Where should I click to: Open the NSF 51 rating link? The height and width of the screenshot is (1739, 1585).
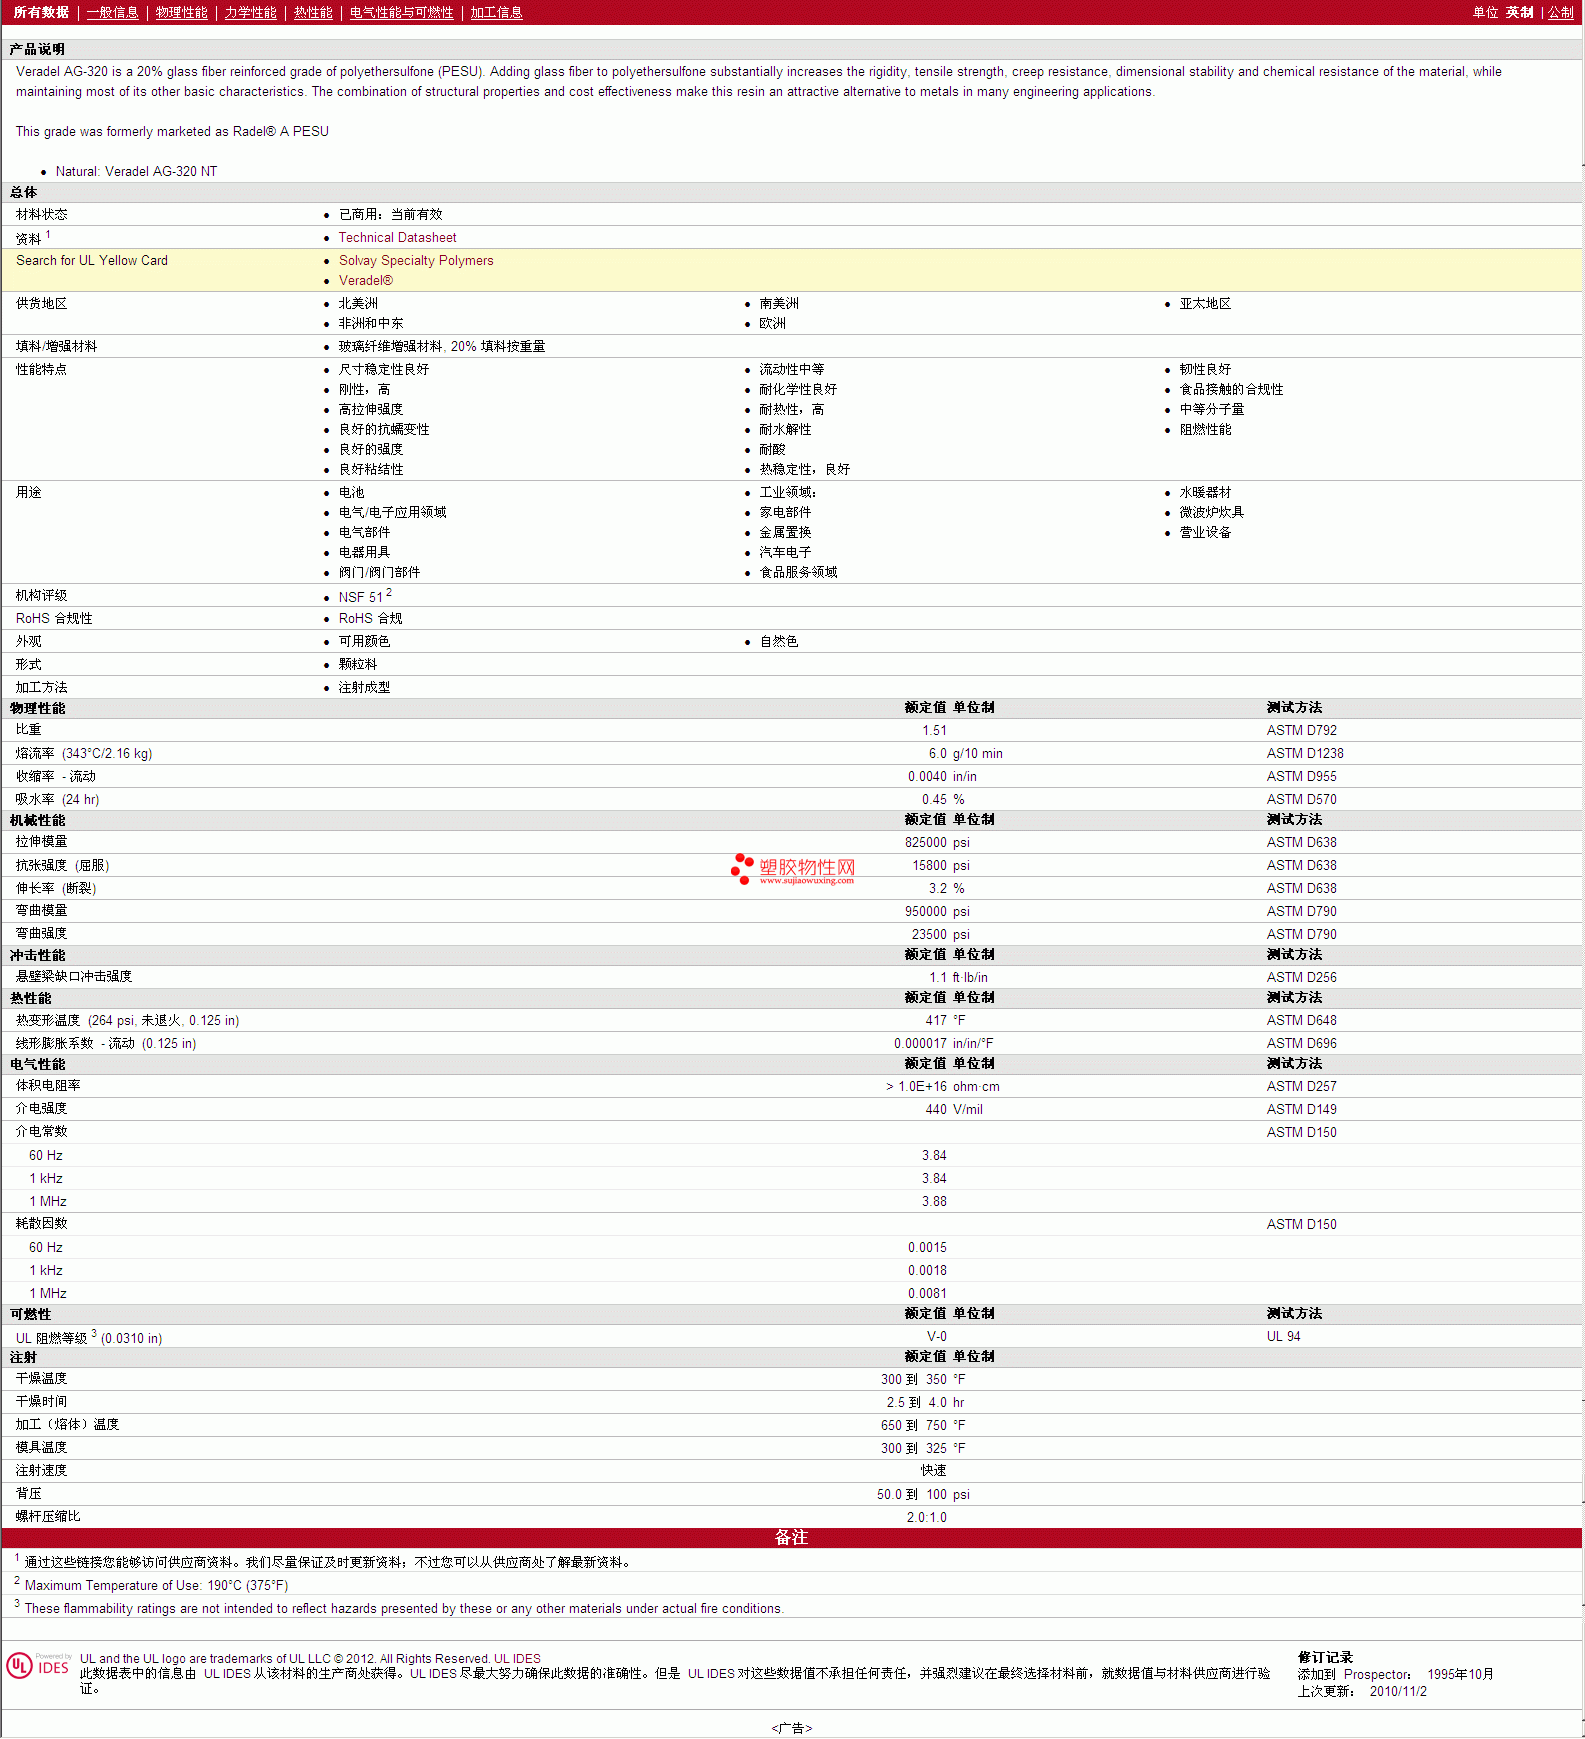tap(360, 597)
